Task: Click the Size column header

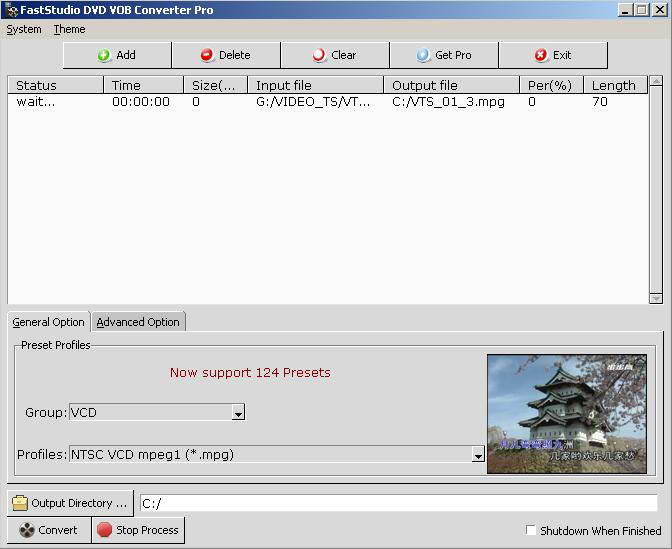Action: 216,85
